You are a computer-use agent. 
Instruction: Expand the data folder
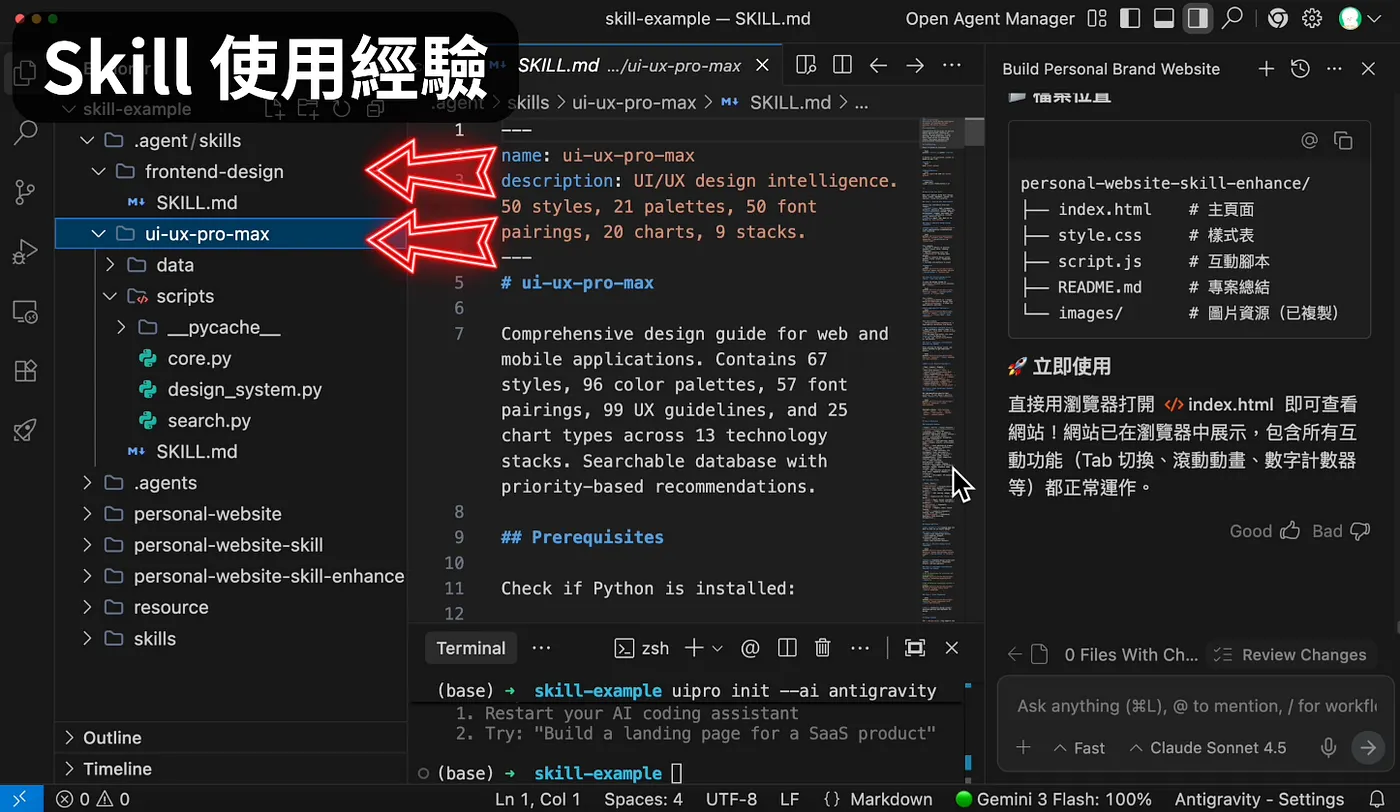110,265
